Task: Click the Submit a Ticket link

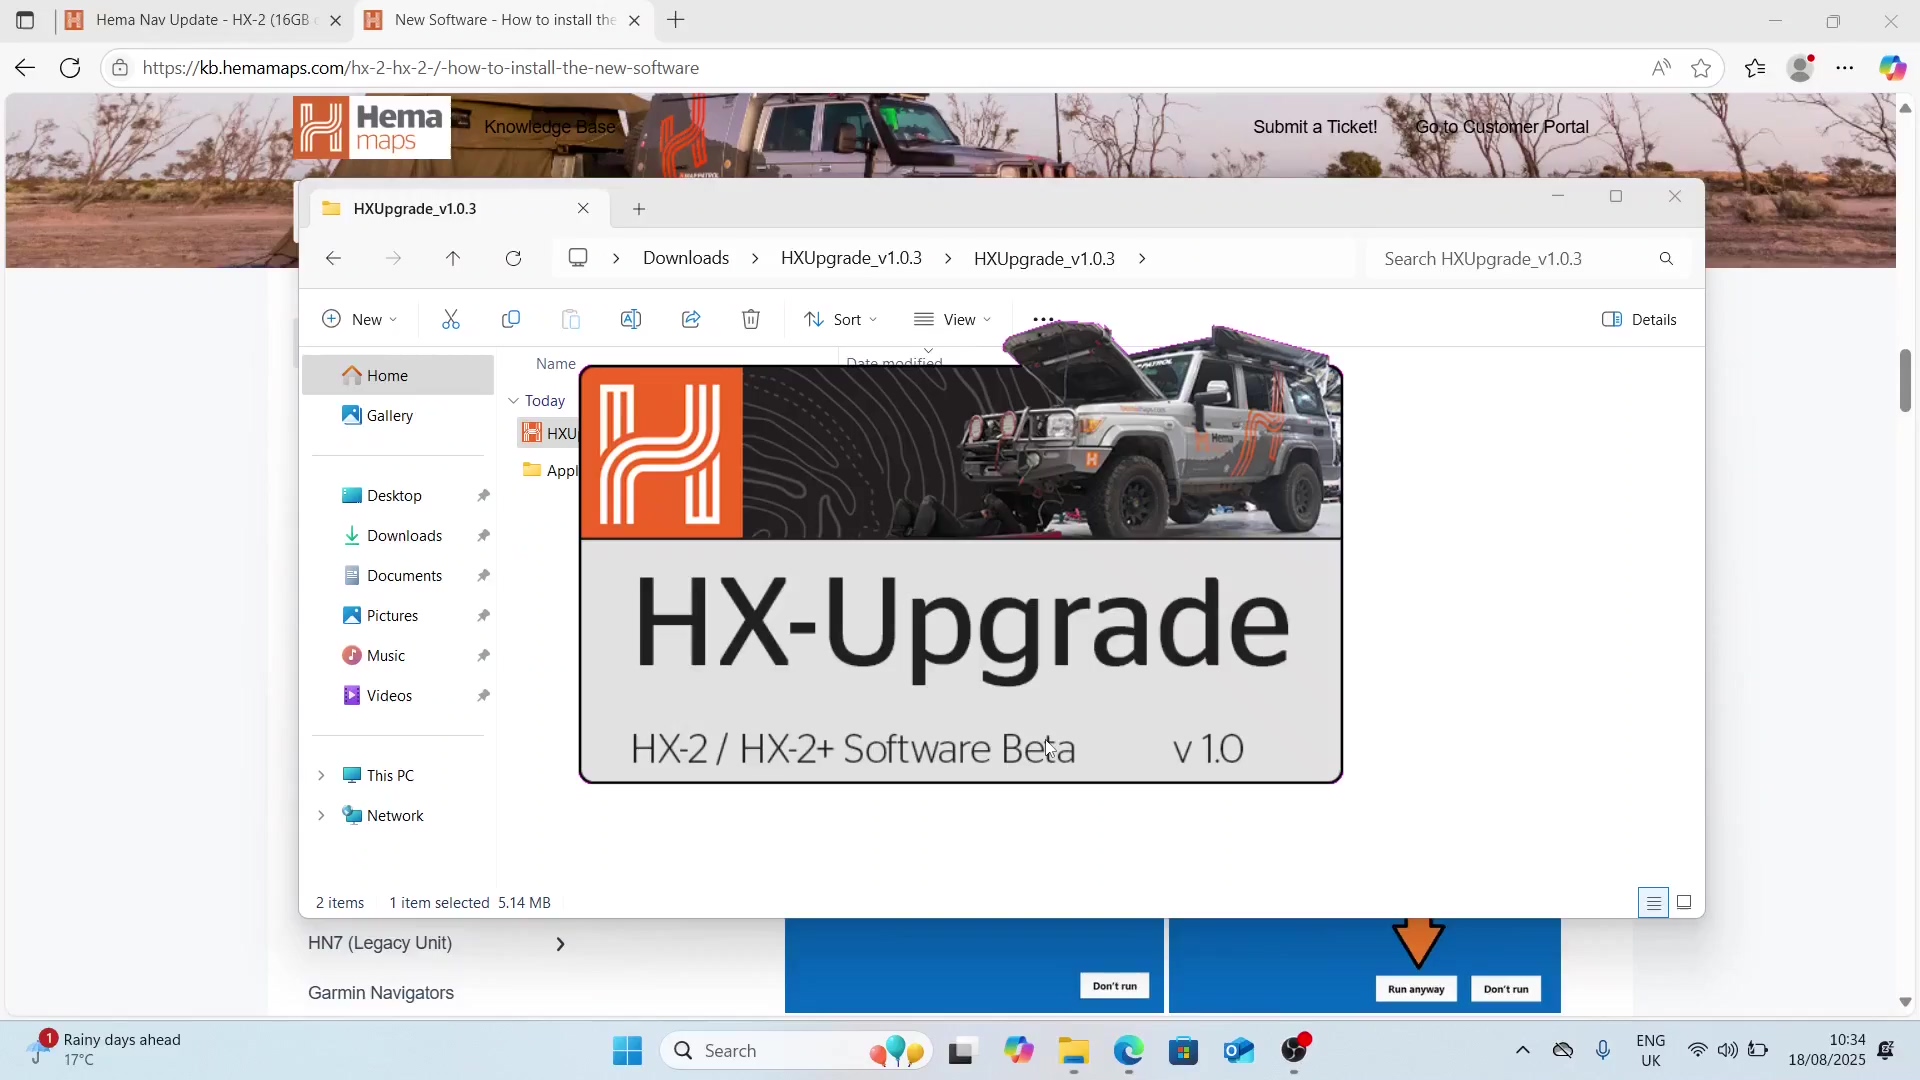Action: (x=1314, y=127)
